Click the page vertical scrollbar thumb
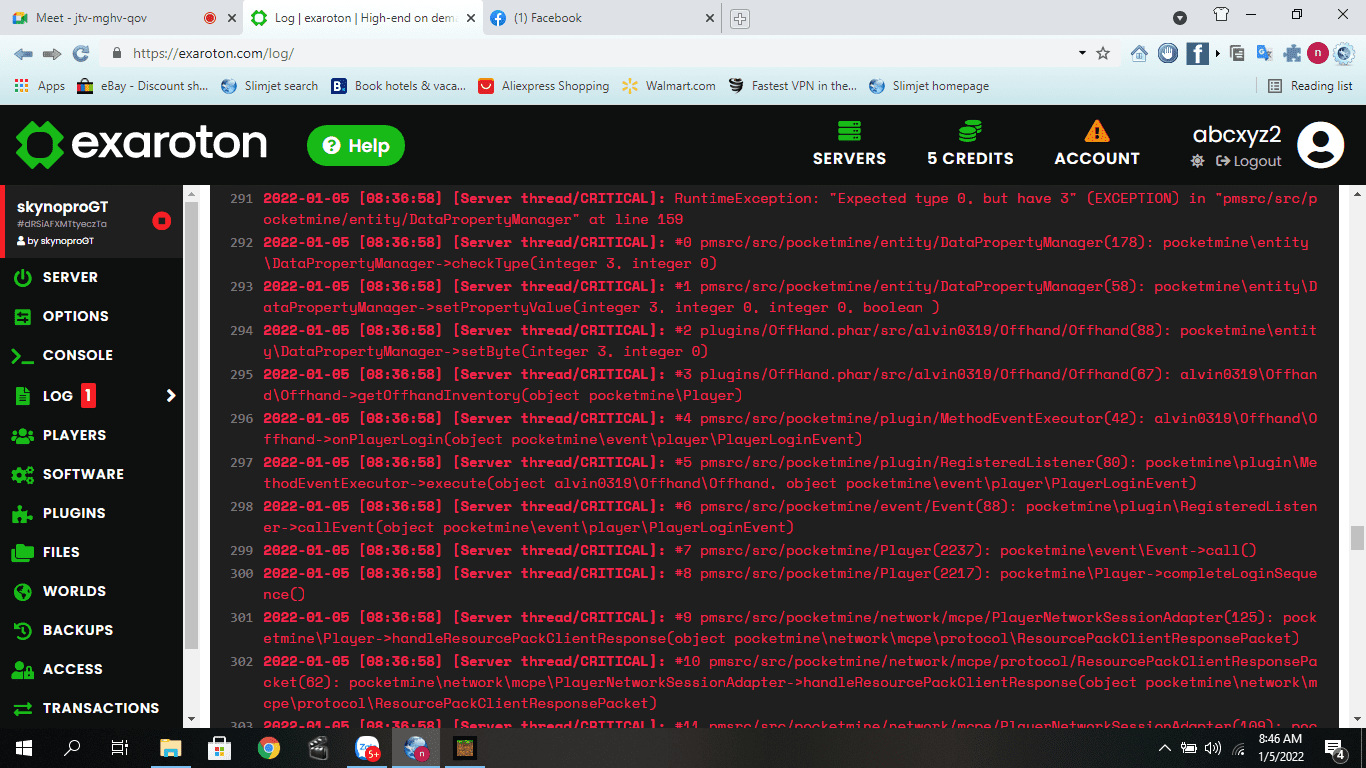Screen dimensions: 1366x768 pos(1357,537)
